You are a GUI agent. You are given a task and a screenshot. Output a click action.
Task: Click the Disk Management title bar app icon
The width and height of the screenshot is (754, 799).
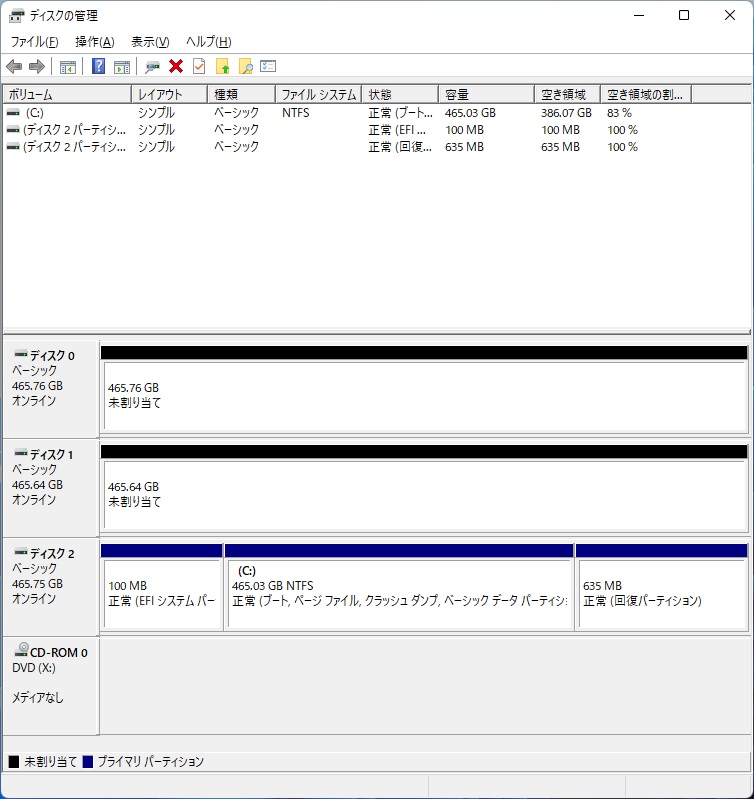(16, 16)
